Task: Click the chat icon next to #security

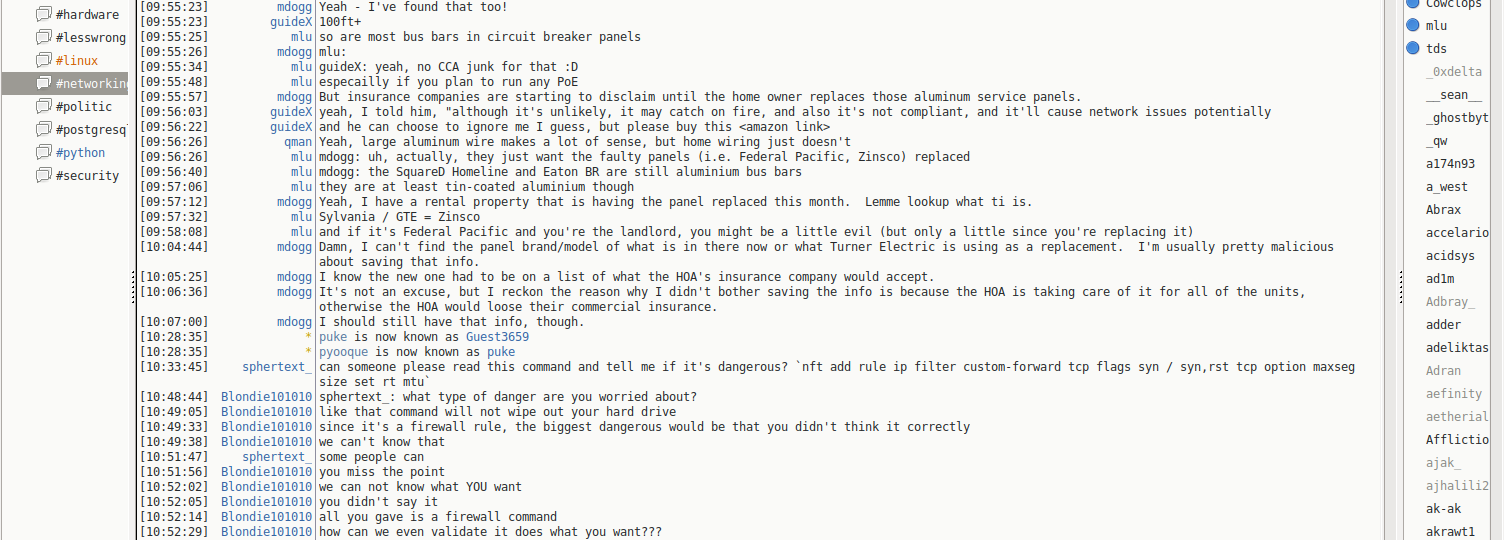Action: click(43, 175)
